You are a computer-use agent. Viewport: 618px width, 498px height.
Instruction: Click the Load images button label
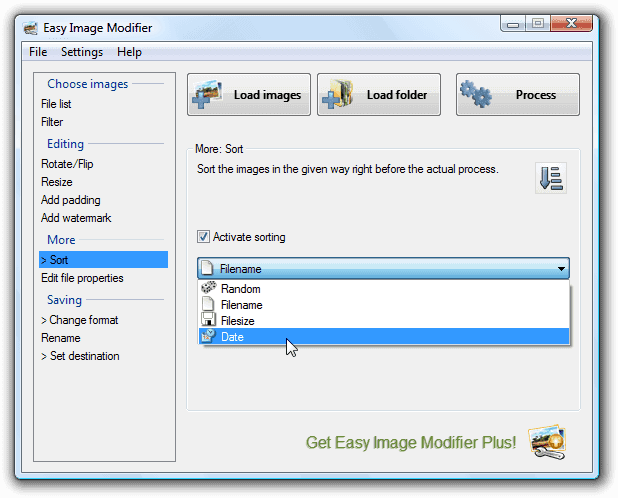267,95
